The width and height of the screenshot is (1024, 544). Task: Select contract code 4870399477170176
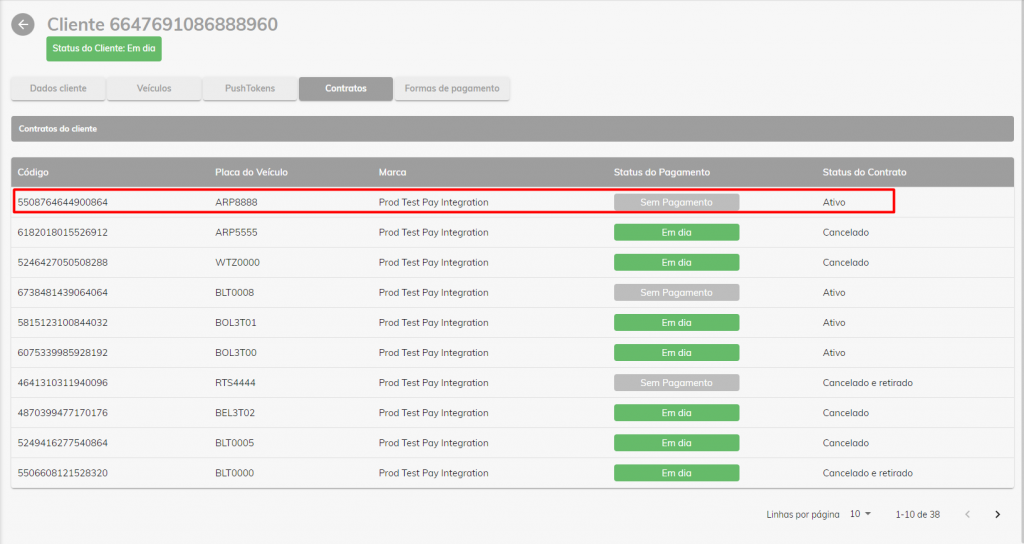[63, 413]
